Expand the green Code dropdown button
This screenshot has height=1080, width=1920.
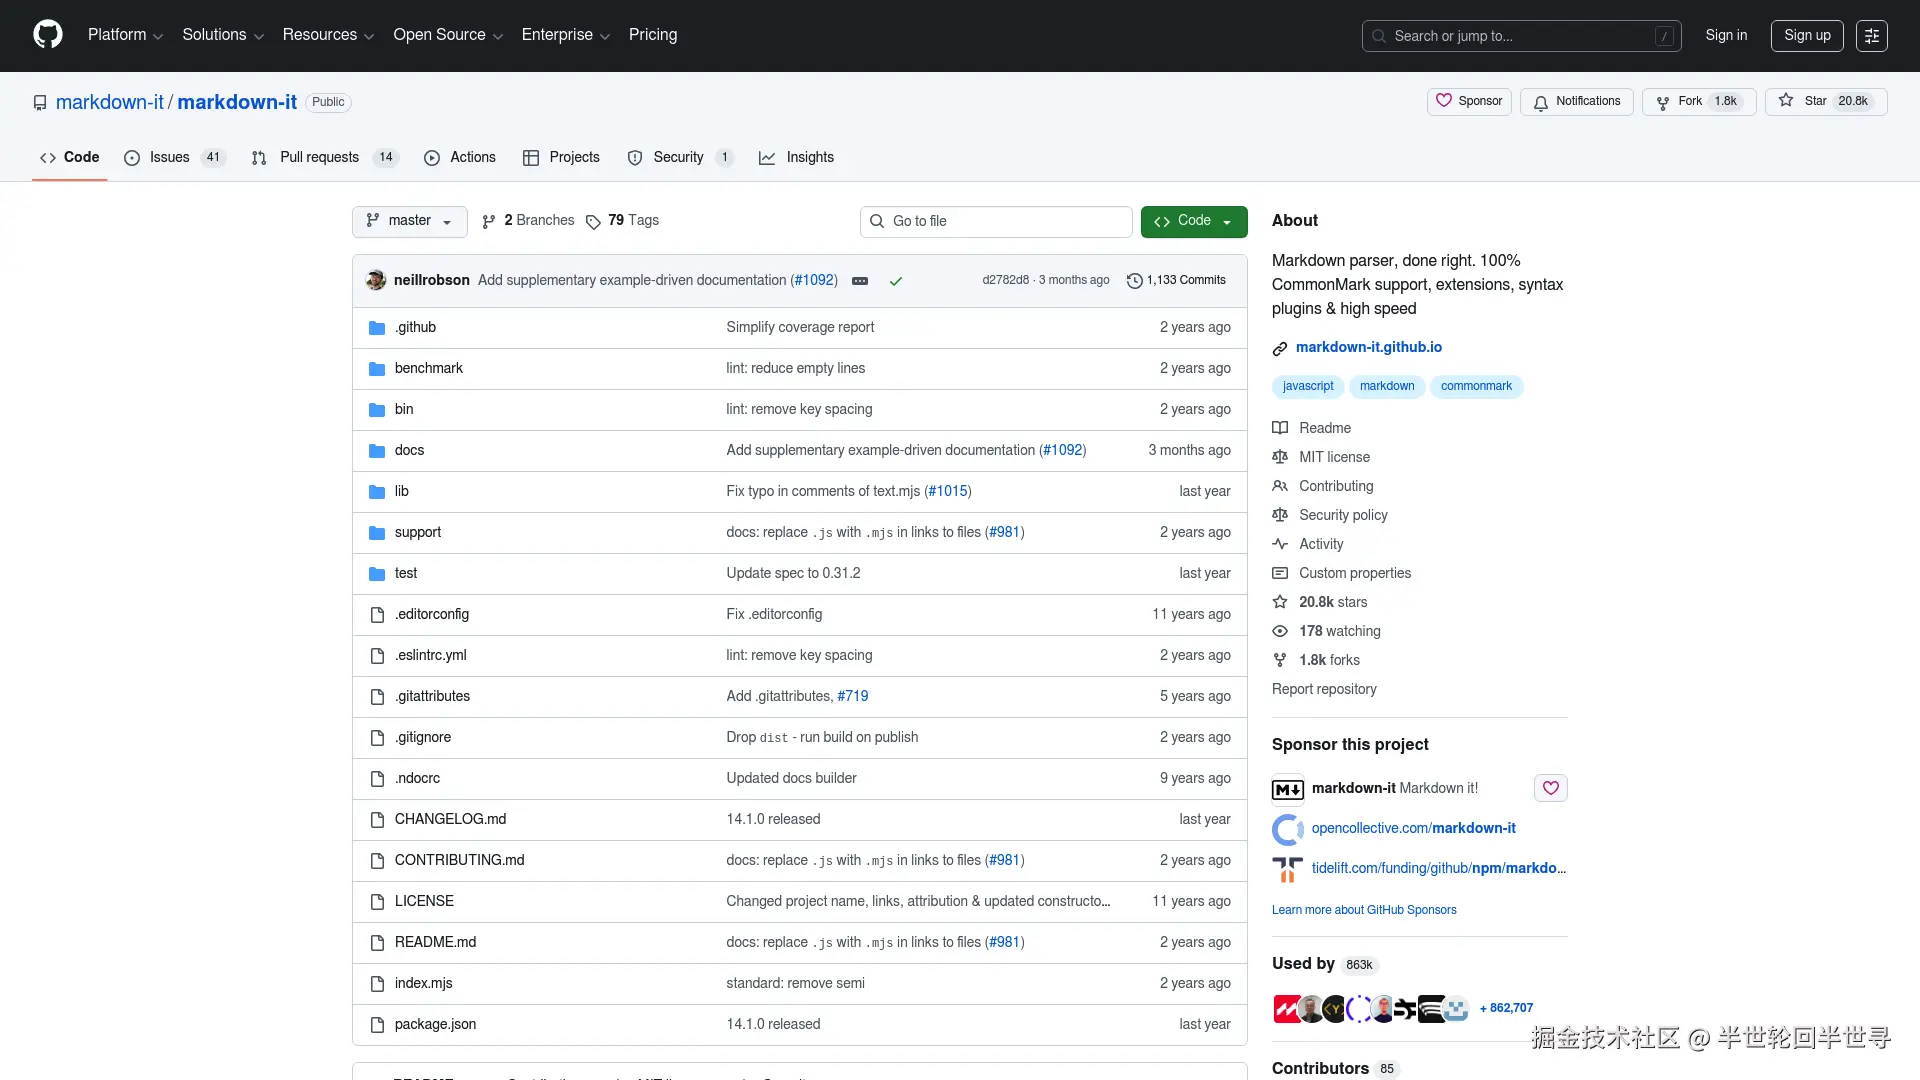coord(1193,221)
